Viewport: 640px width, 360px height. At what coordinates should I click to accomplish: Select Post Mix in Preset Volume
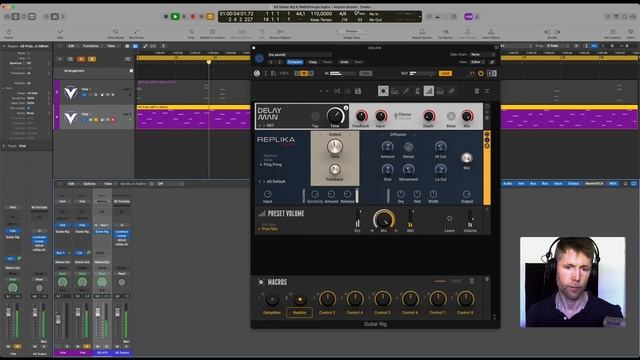(x=269, y=229)
